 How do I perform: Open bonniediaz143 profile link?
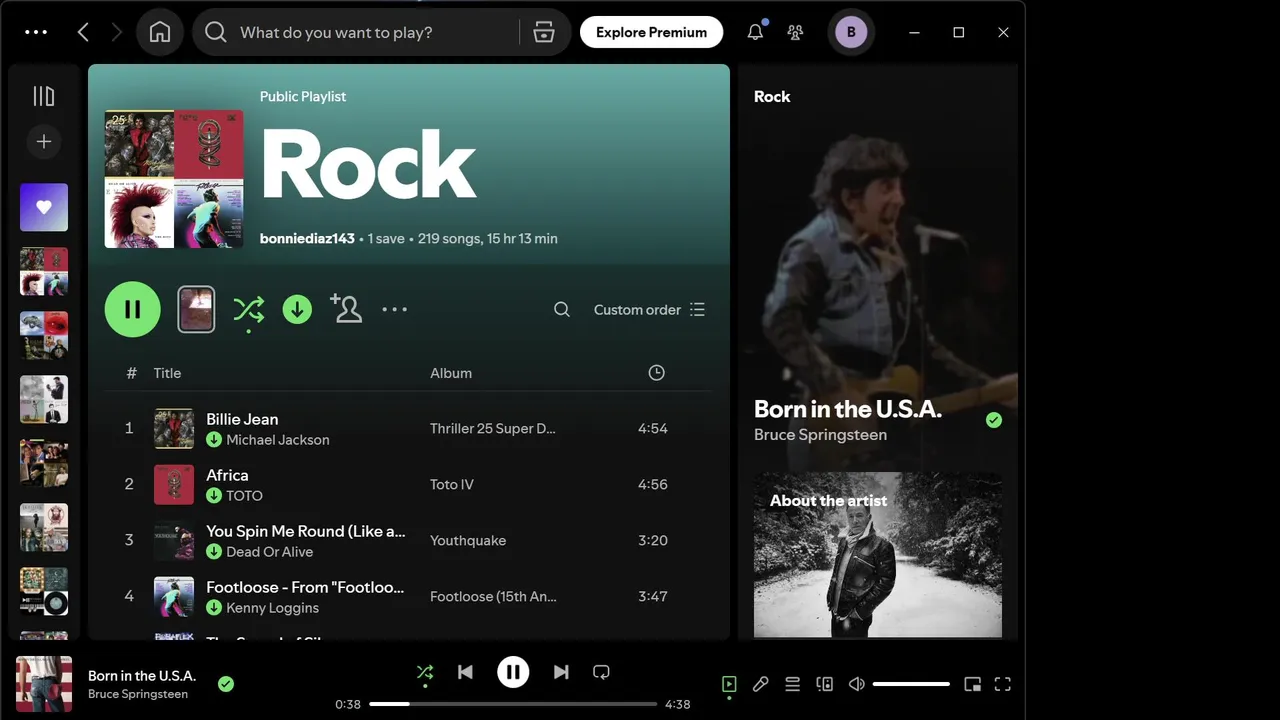[x=307, y=239]
